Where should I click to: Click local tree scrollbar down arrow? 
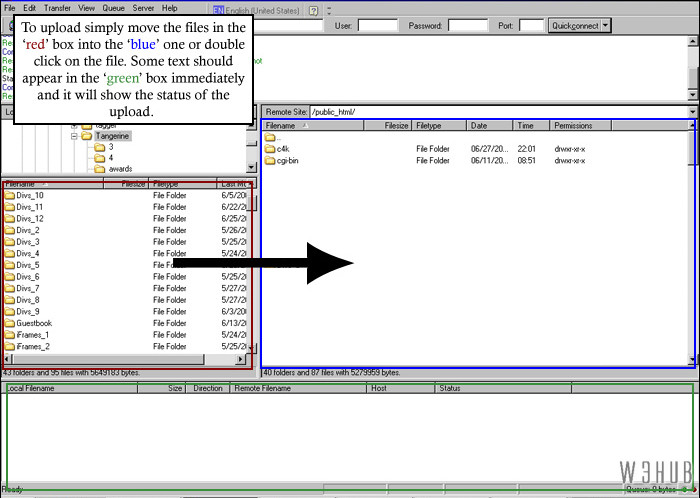tap(251, 167)
